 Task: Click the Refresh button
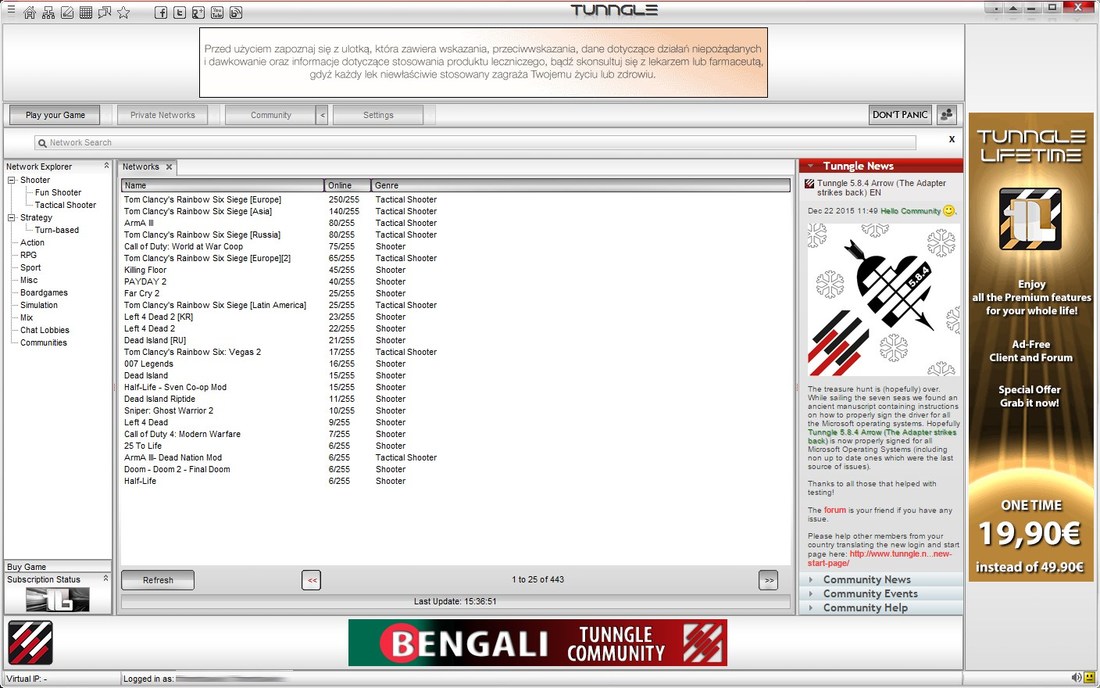[158, 580]
